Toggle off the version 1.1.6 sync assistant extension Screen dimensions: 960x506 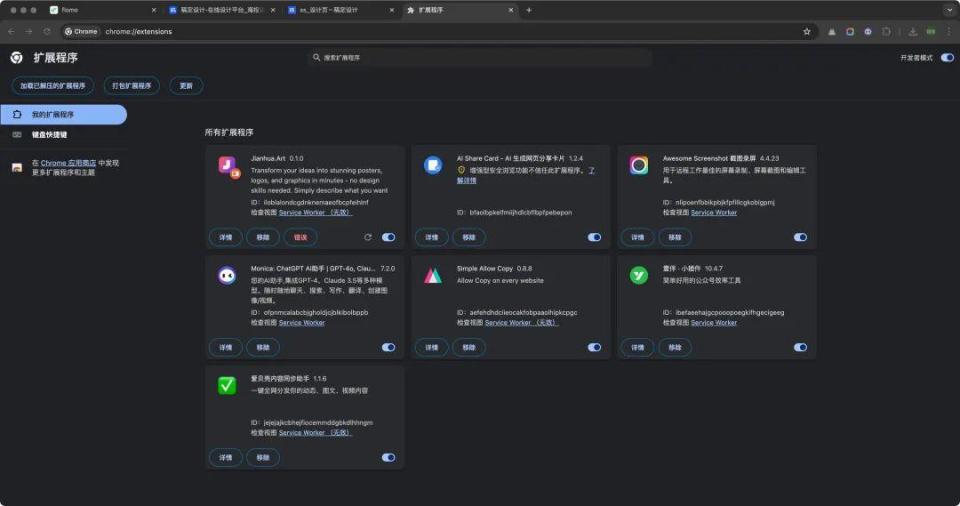coord(388,458)
